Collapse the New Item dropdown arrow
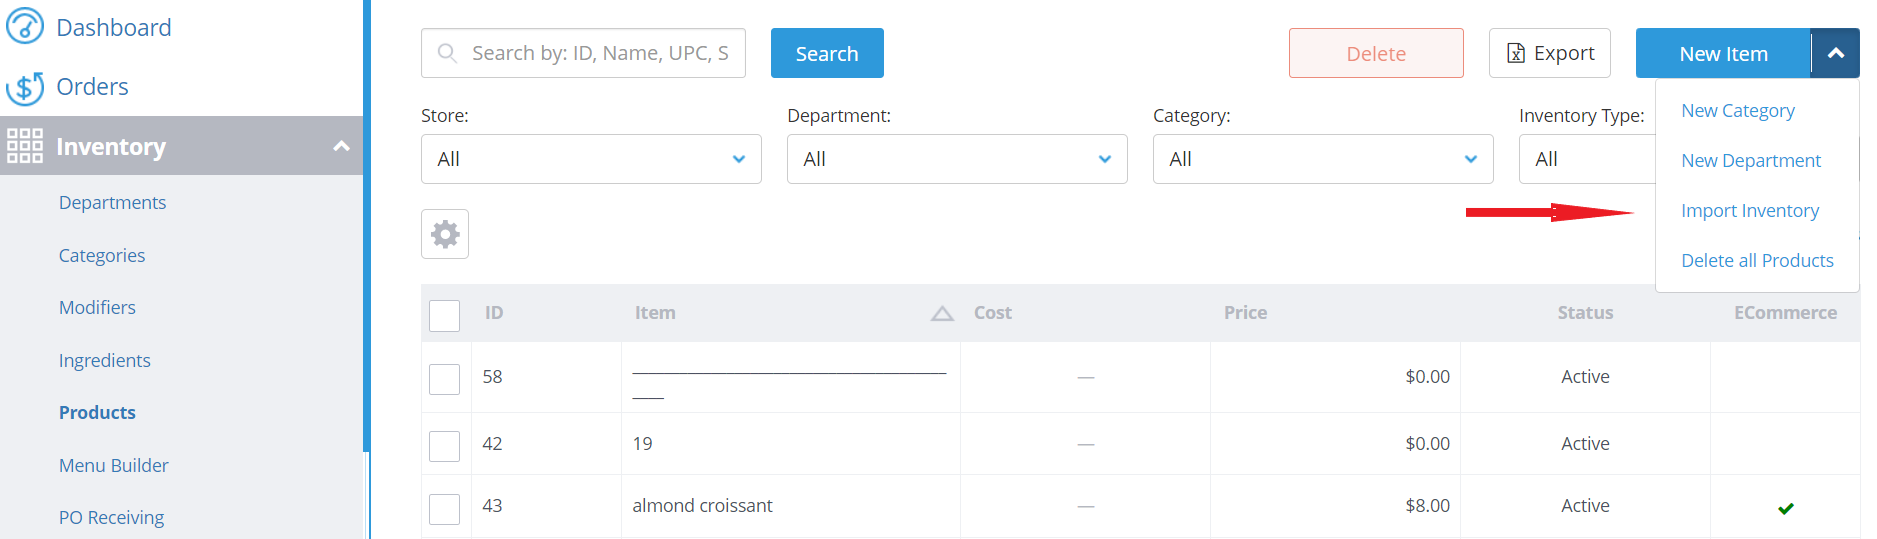Viewport: 1877px width, 539px height. pos(1835,53)
